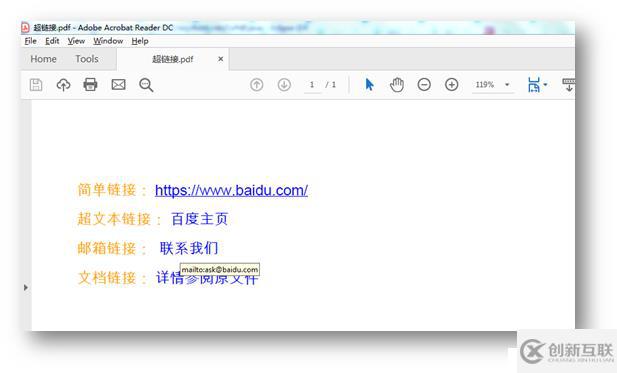
Task: Click the 邮箱链接 label text
Action: tap(107, 248)
